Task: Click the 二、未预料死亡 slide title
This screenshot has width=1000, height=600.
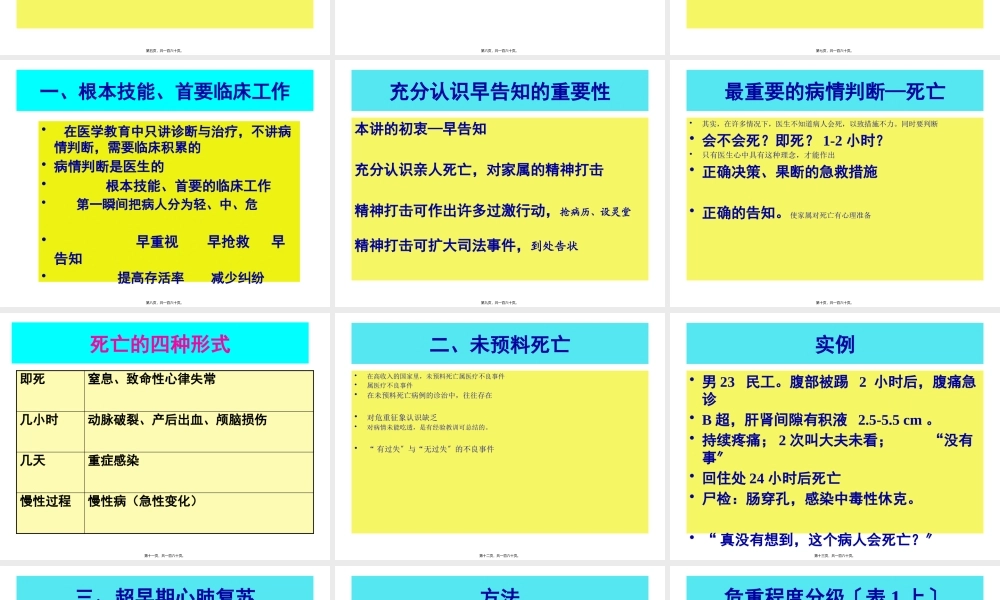Action: coord(499,345)
